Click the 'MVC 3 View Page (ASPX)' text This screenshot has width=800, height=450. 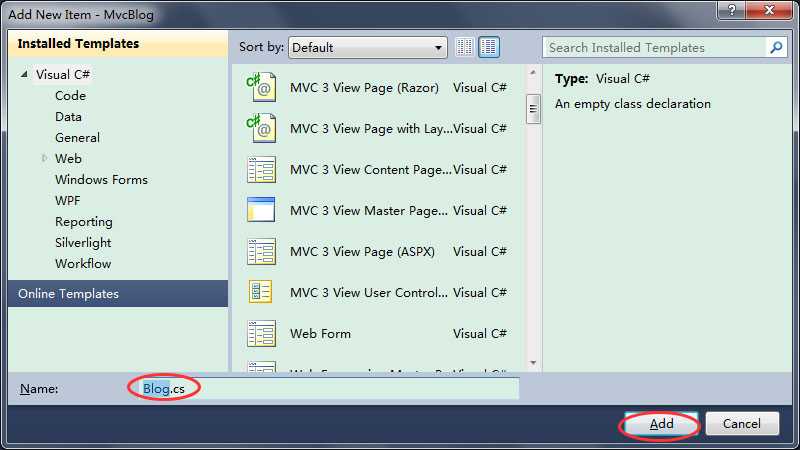362,252
